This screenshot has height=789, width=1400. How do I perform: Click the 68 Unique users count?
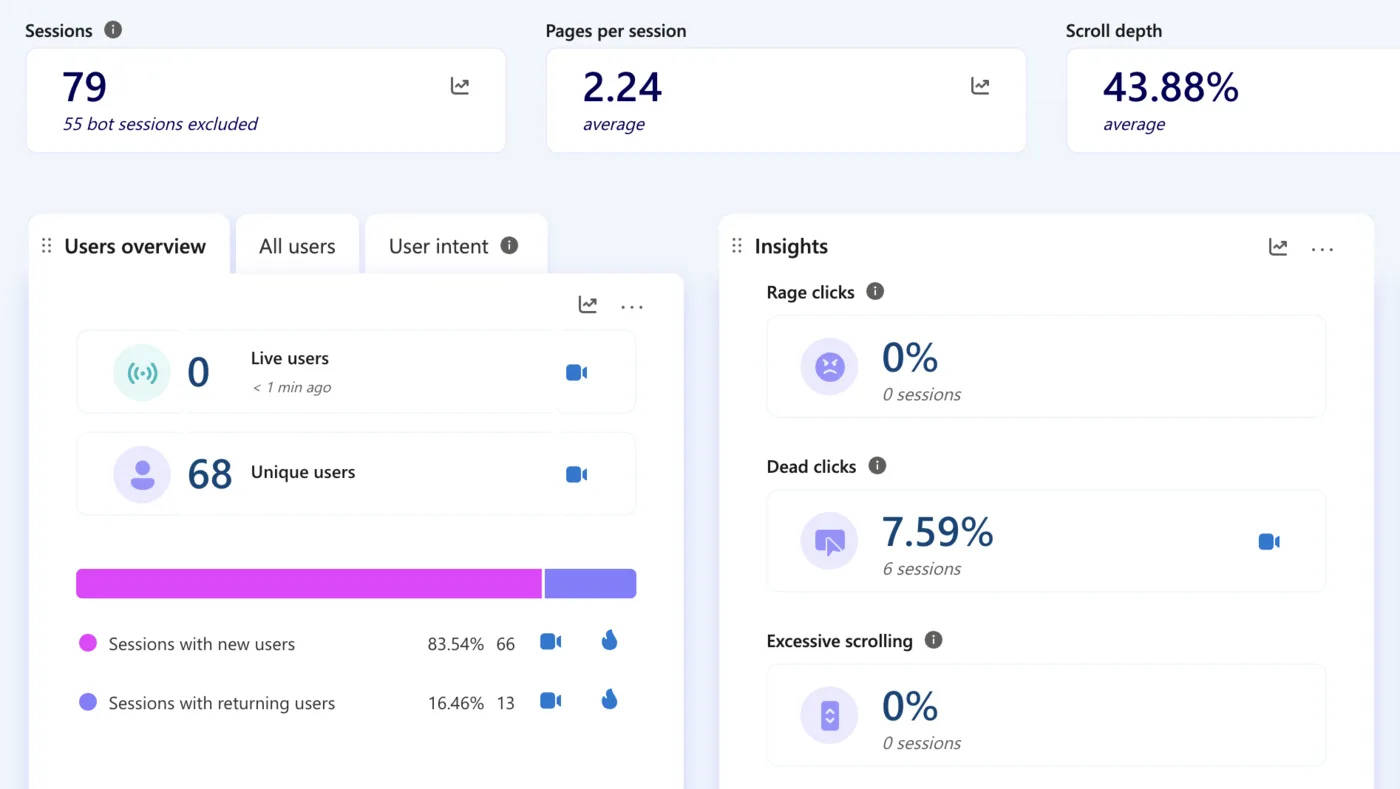210,474
